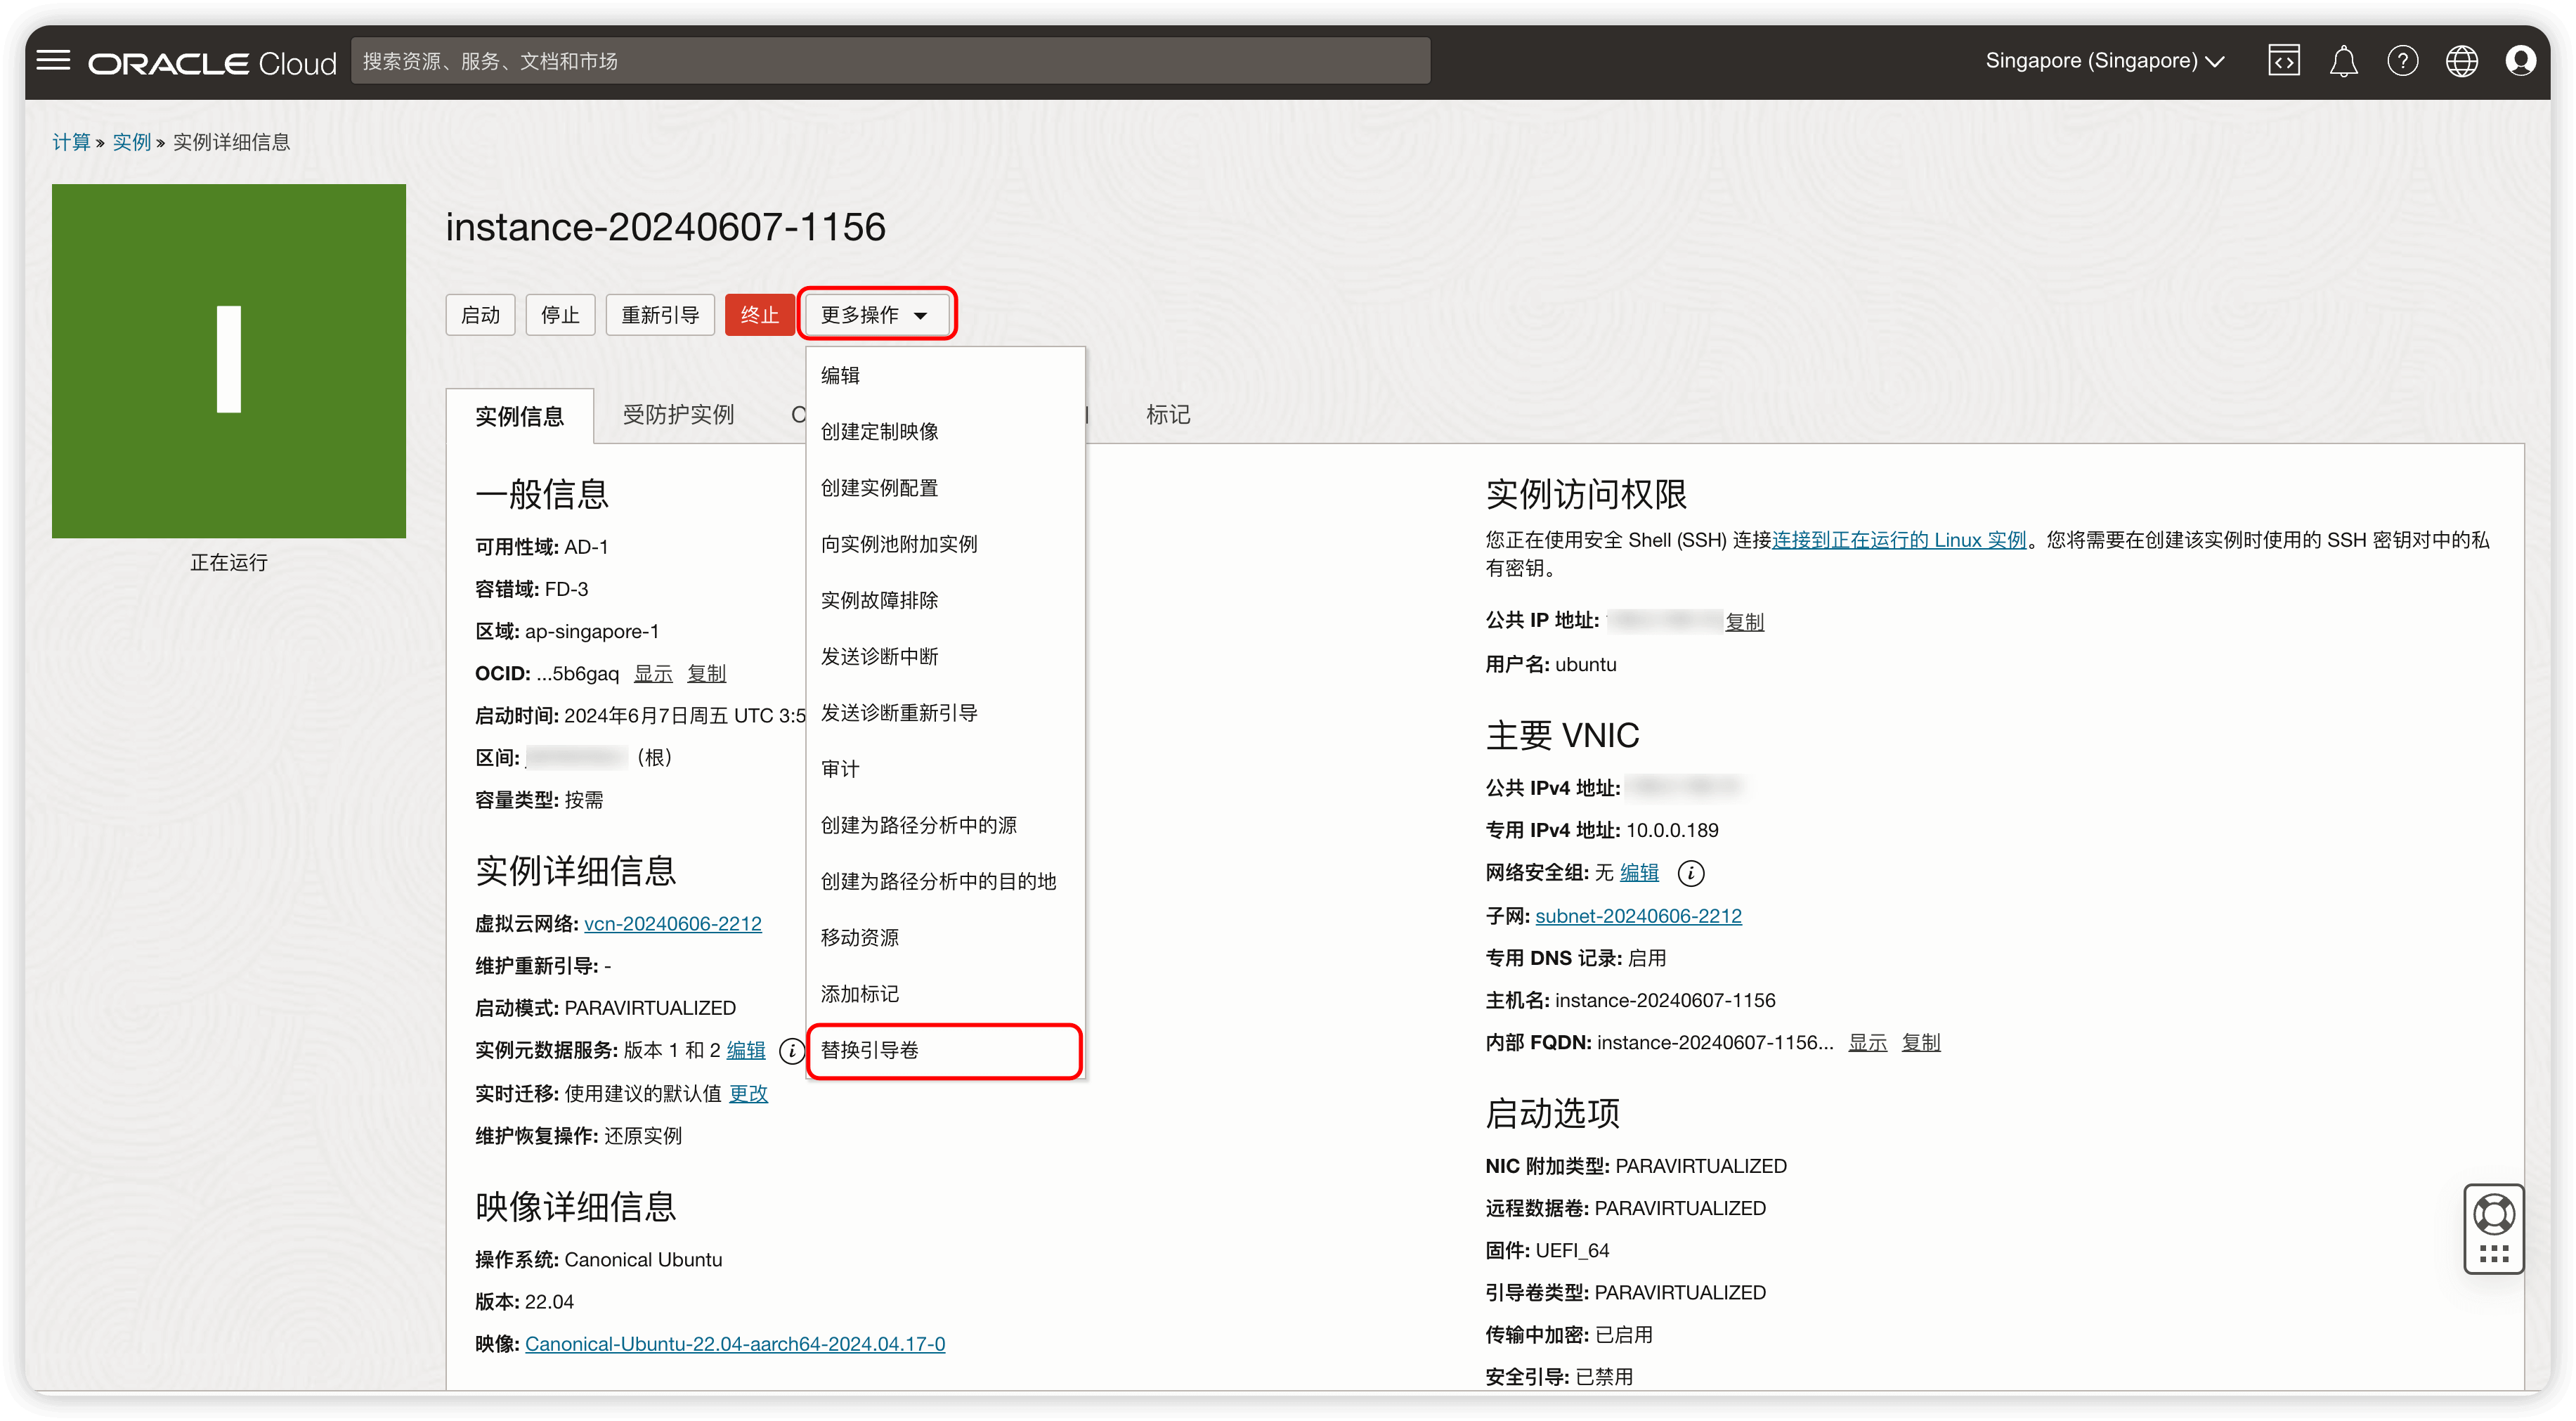Image resolution: width=2576 pixels, height=1421 pixels.
Task: Switch to the 受防护实例 tab
Action: coord(678,415)
